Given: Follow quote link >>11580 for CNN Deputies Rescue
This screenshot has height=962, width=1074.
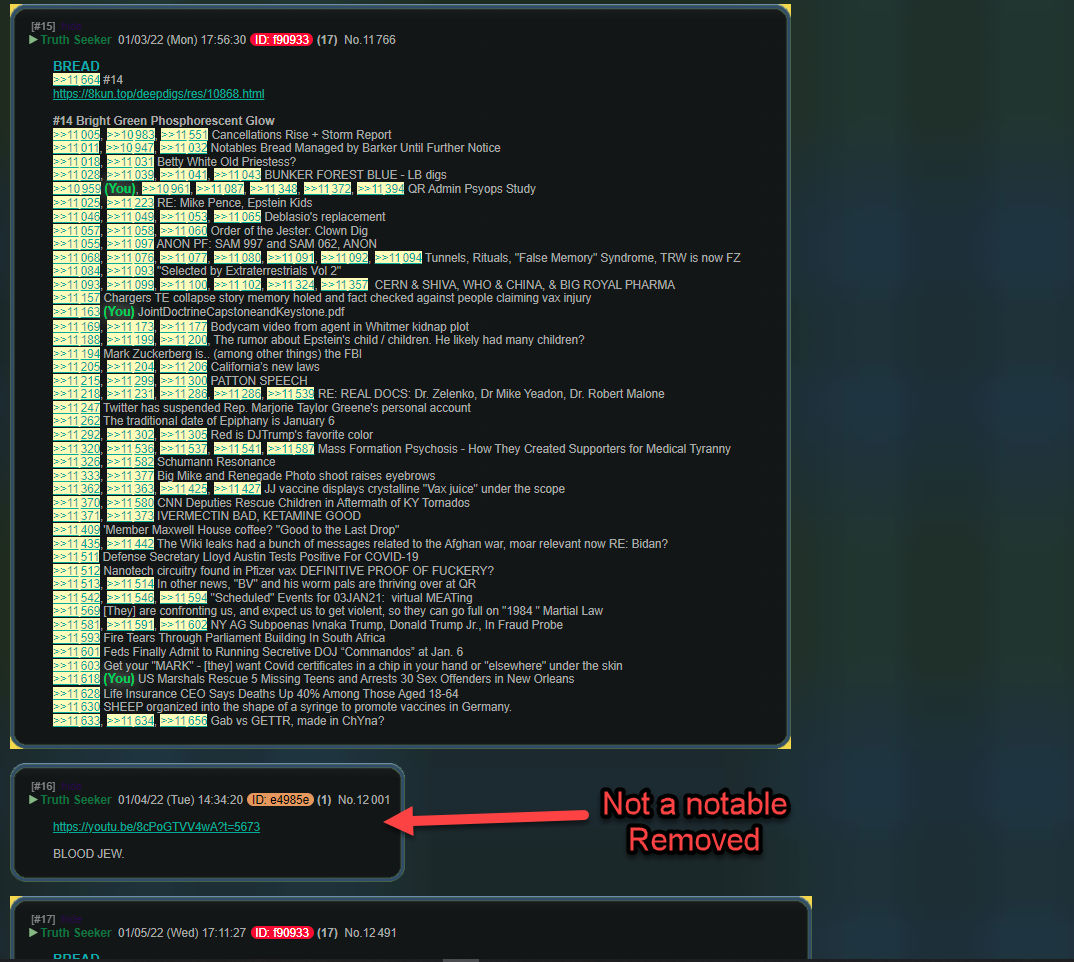Looking at the screenshot, I should click(130, 503).
